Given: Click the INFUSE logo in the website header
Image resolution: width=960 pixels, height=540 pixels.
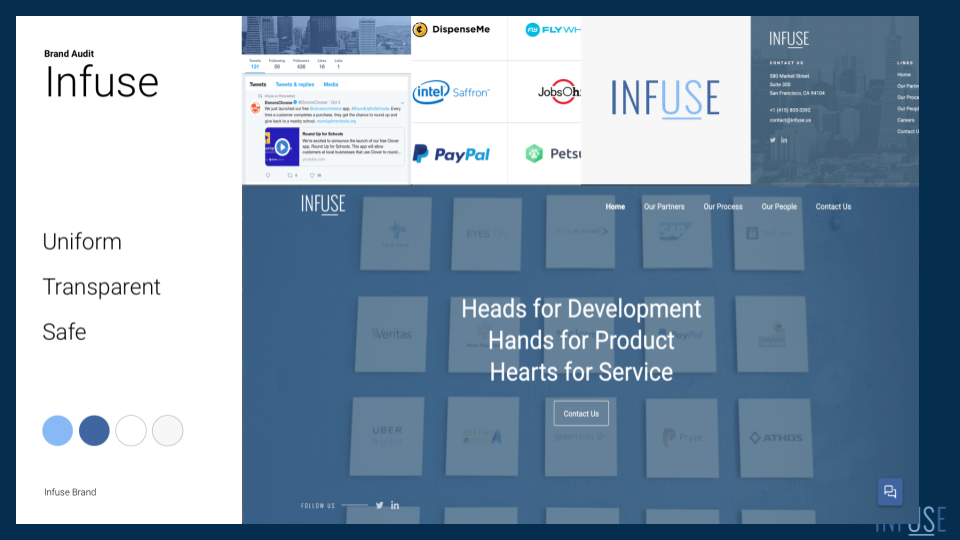Looking at the screenshot, I should coord(323,204).
